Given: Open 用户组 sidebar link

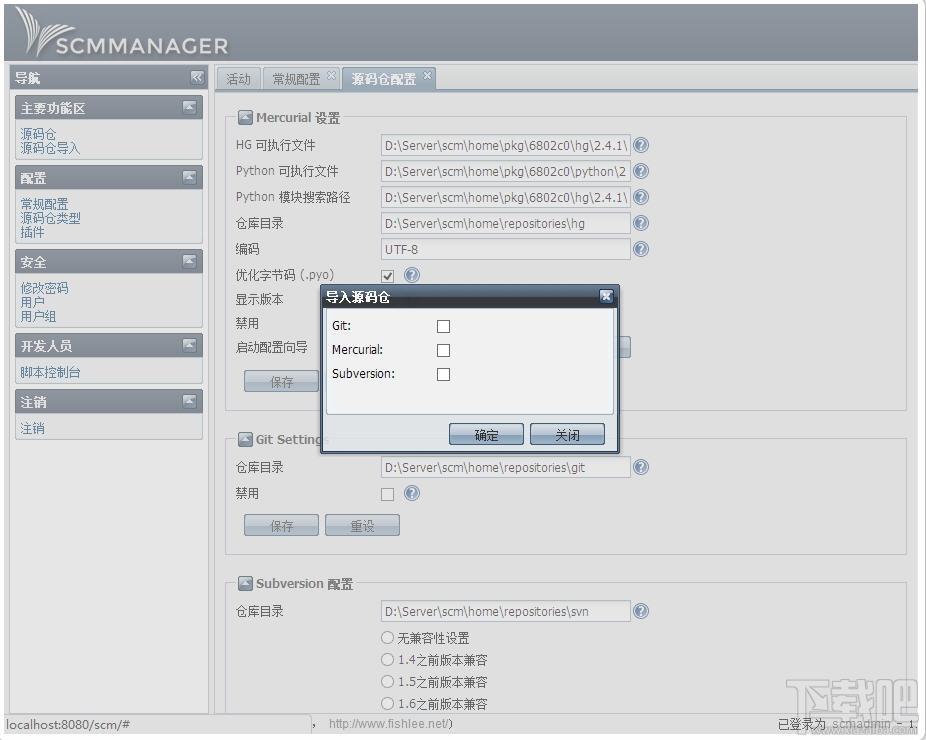Looking at the screenshot, I should point(38,317).
